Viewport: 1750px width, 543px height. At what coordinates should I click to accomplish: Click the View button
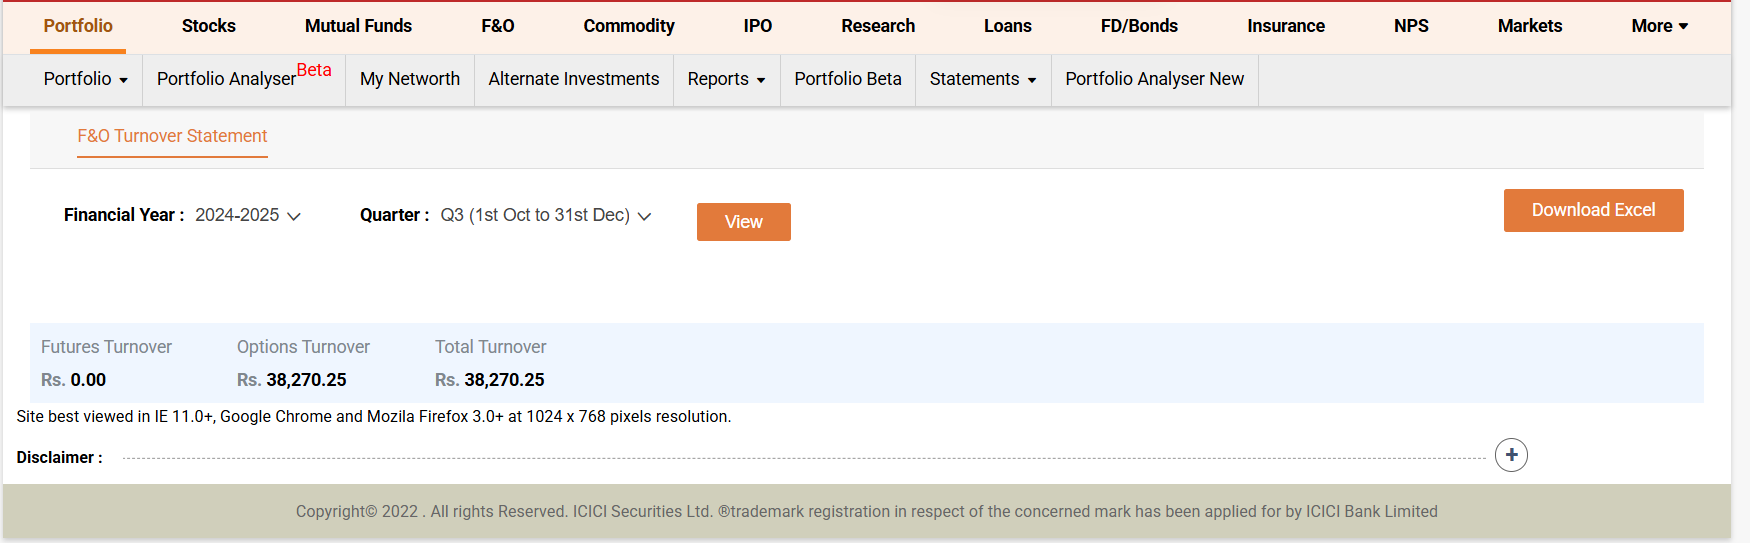click(x=743, y=222)
